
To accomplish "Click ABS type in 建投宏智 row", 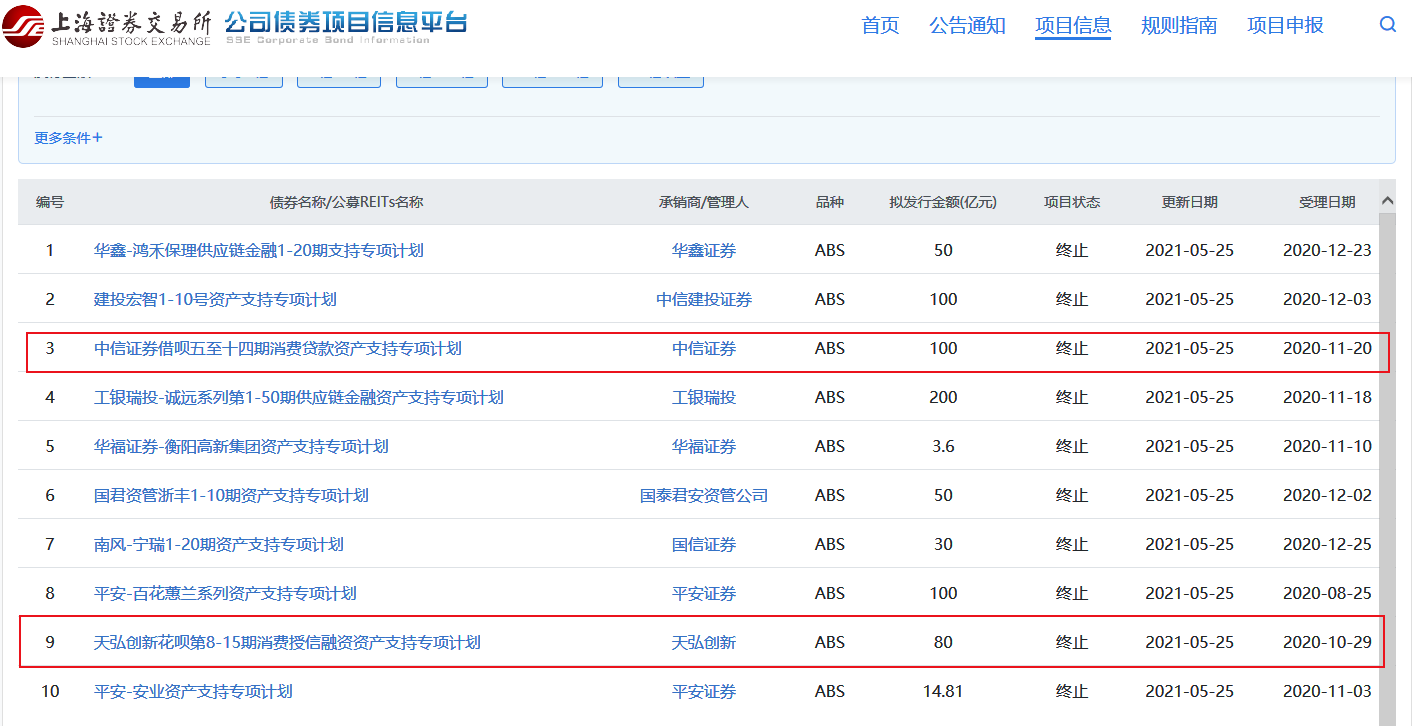I will 830,299.
